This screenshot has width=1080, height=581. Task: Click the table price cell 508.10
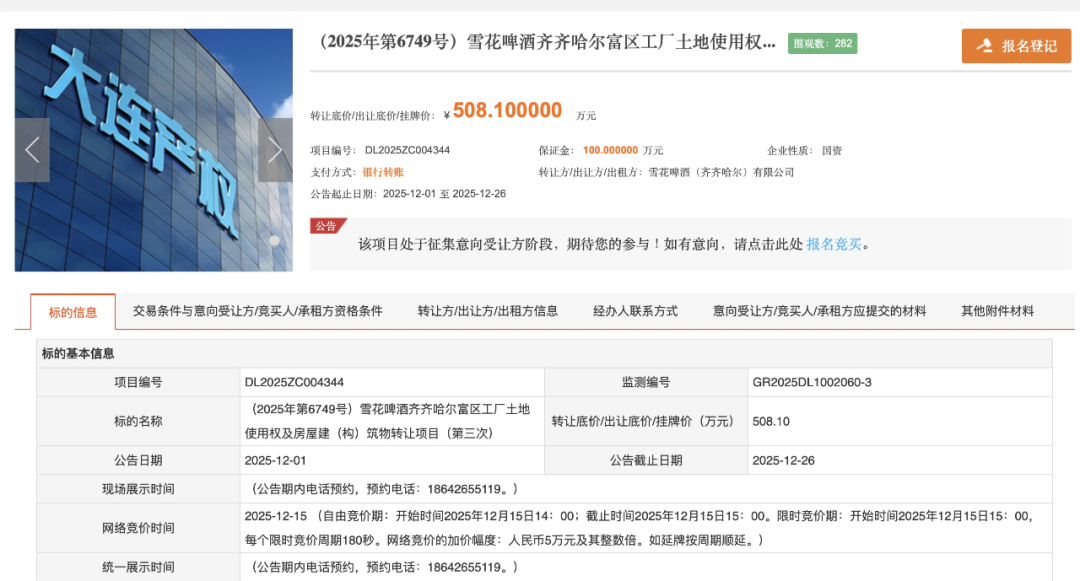[x=771, y=421]
